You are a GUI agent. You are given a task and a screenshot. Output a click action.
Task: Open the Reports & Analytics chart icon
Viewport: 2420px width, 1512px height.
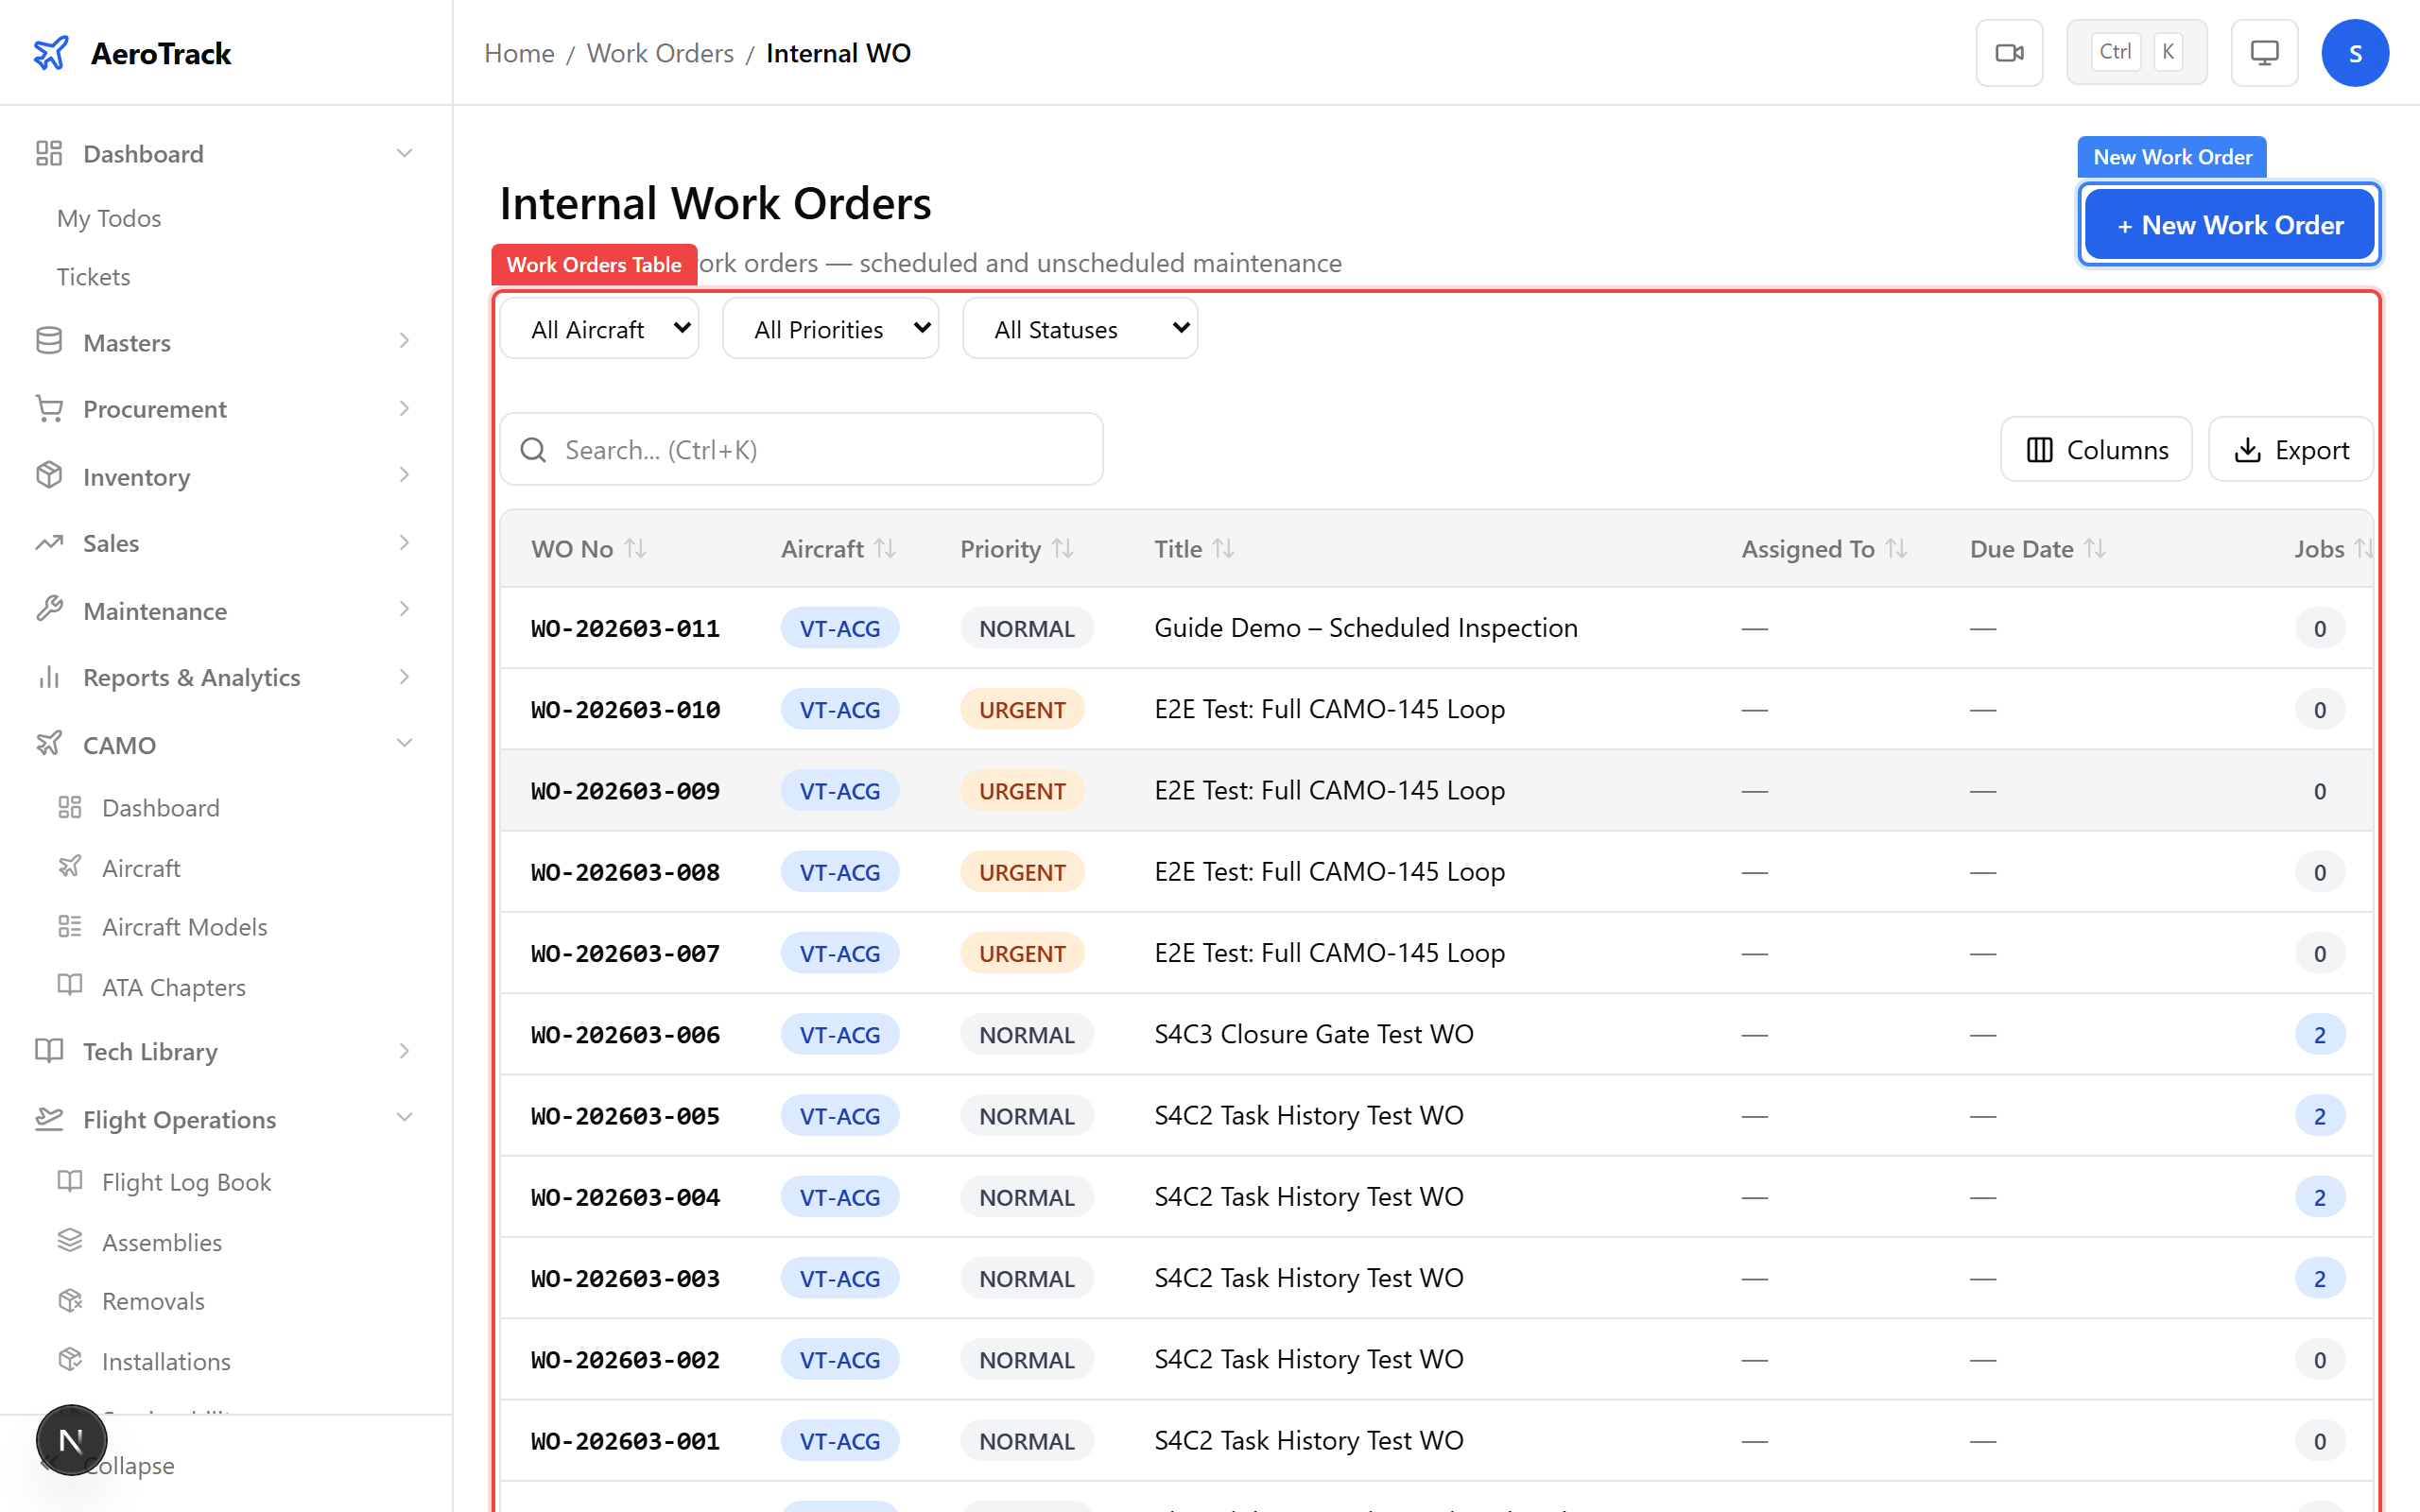coord(50,677)
